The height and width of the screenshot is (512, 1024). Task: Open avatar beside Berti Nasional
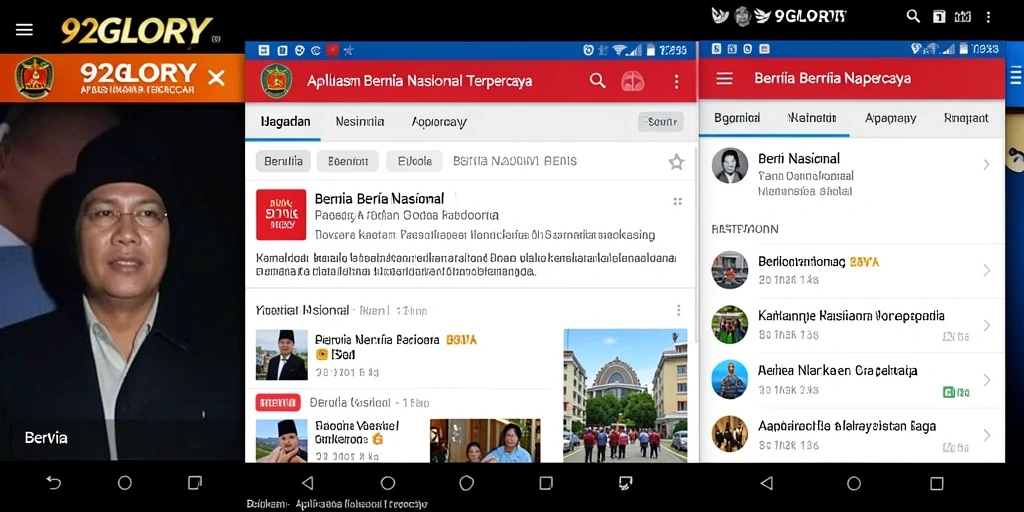pos(729,165)
